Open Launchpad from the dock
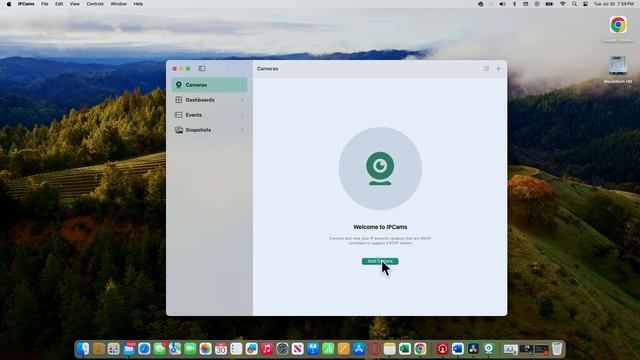The width and height of the screenshot is (640, 360). [x=113, y=349]
